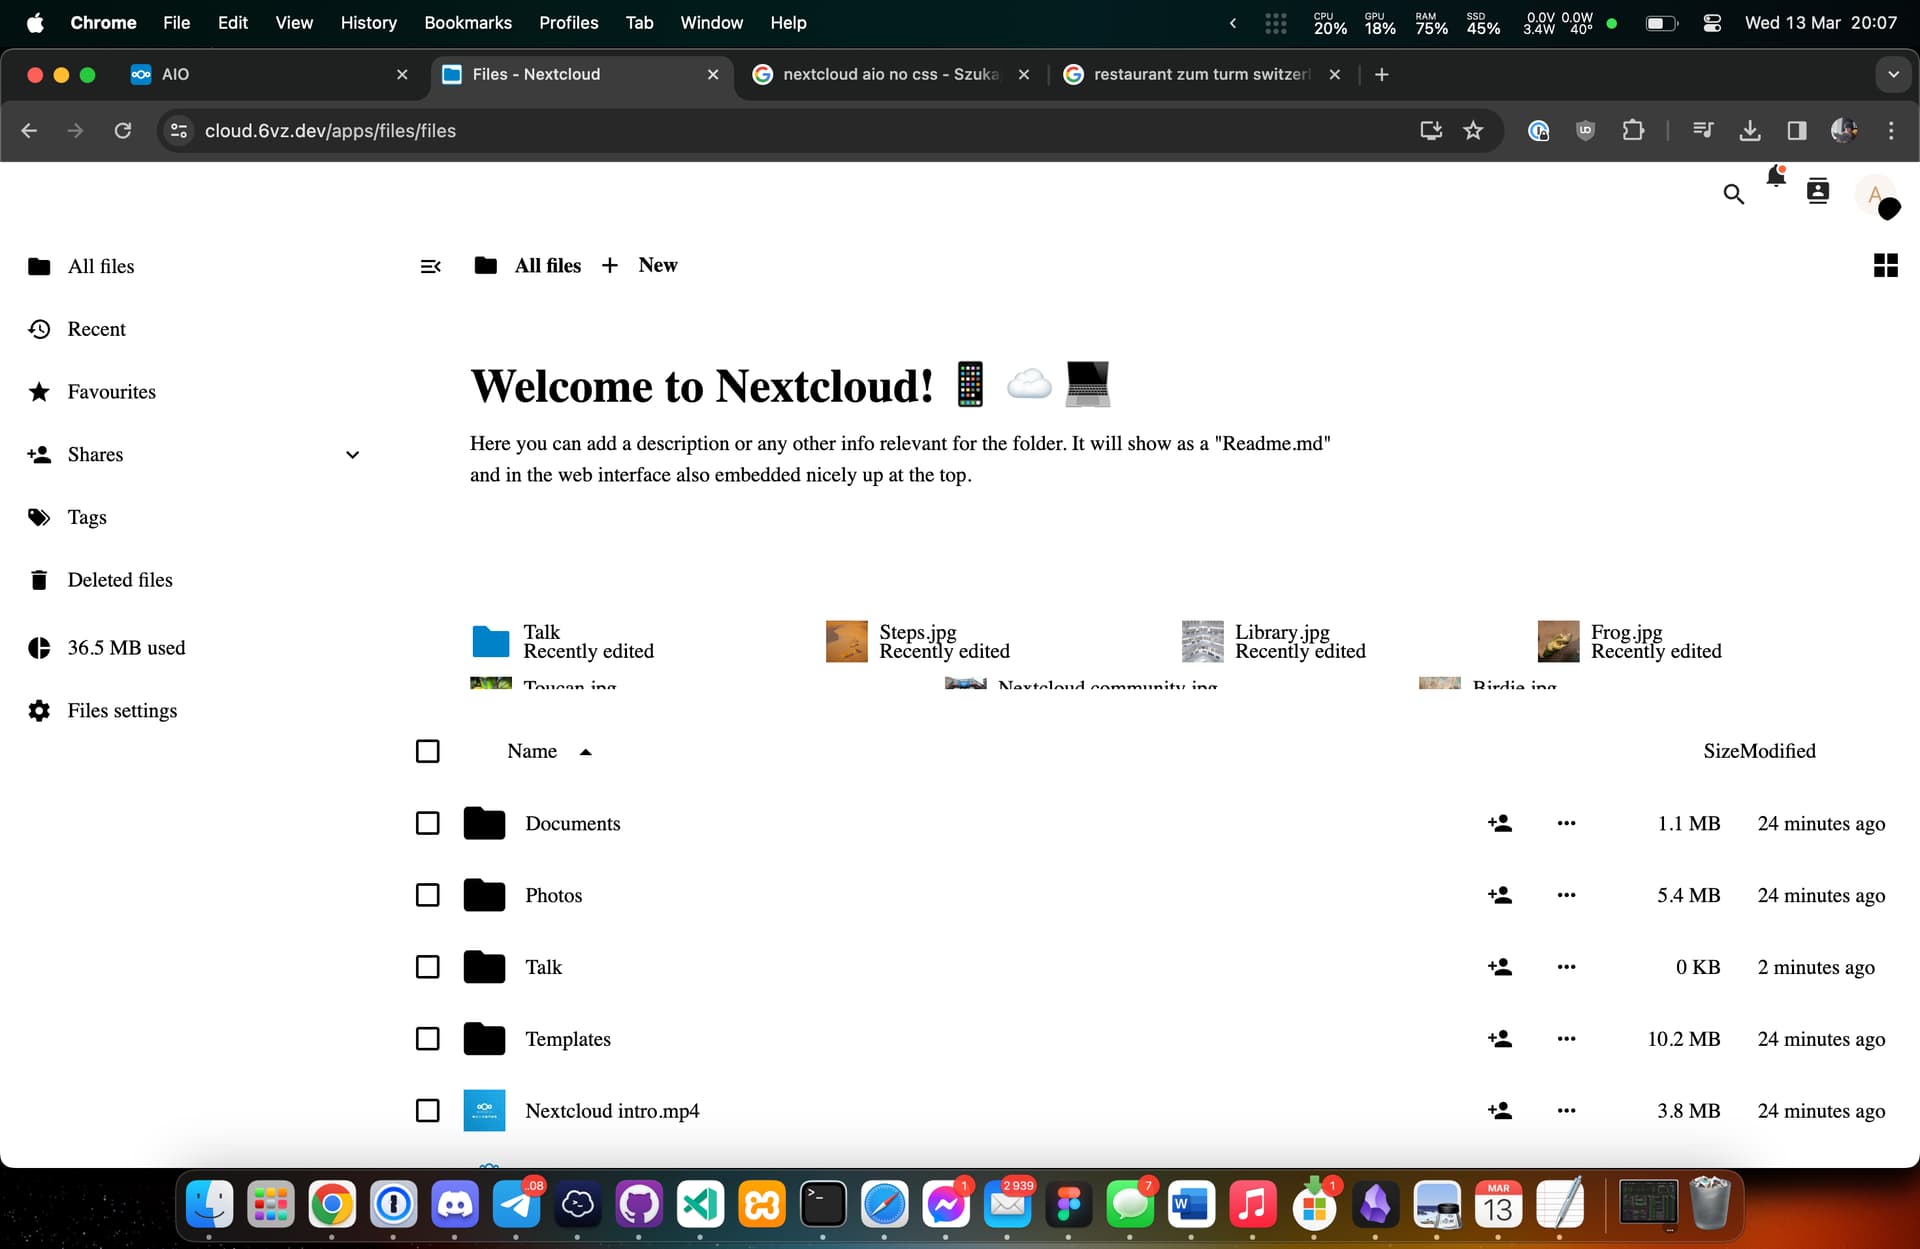Open notifications bell icon
1920x1249 pixels.
(x=1775, y=177)
